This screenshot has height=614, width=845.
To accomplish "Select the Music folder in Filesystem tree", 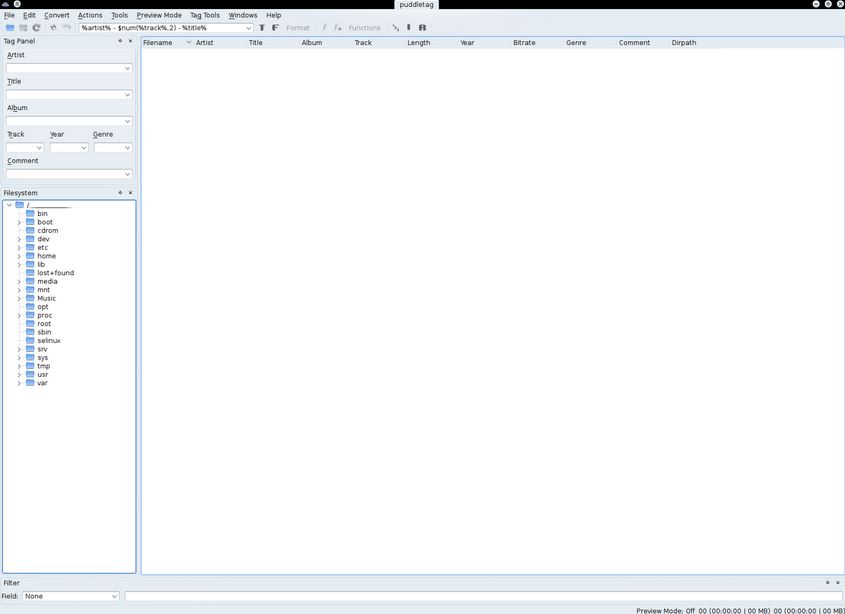I will pyautogui.click(x=47, y=298).
